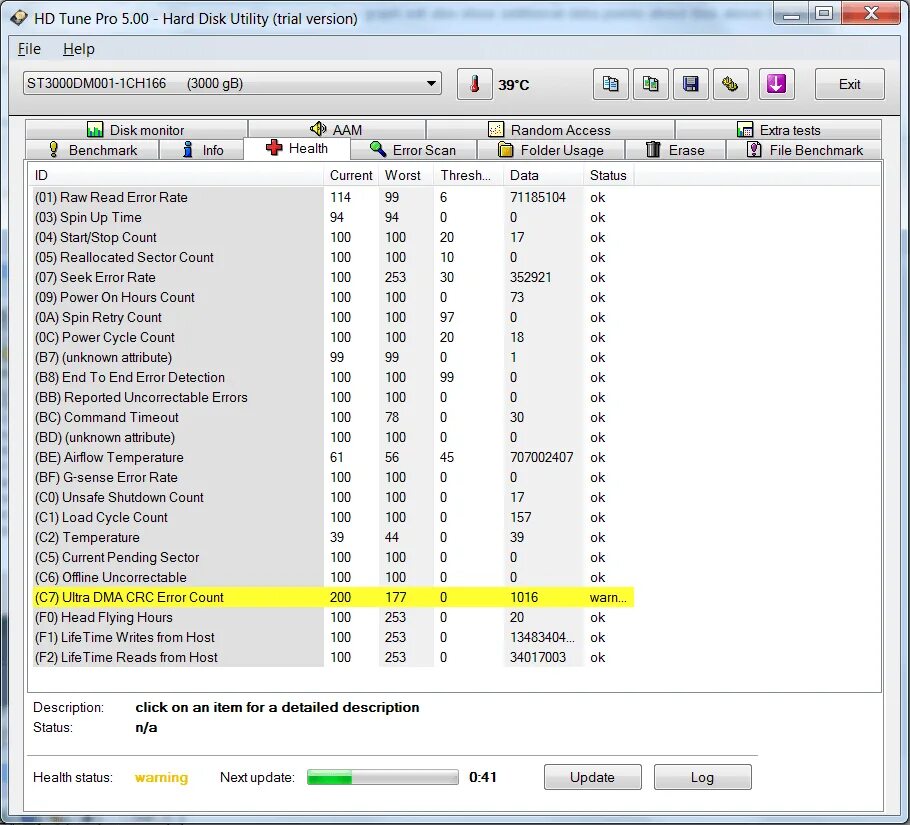Copy info to clipboard icon
The image size is (910, 825).
pos(611,85)
